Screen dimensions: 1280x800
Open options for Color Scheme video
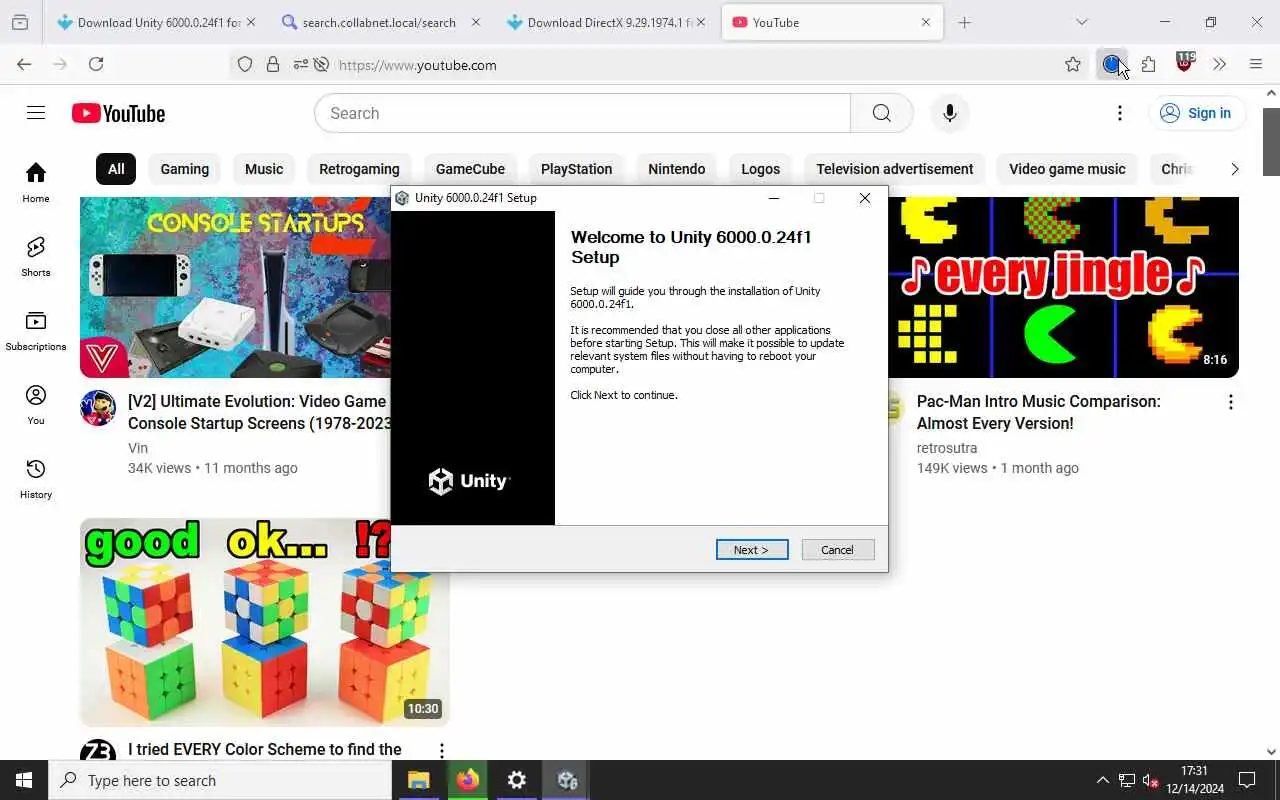[x=441, y=750]
